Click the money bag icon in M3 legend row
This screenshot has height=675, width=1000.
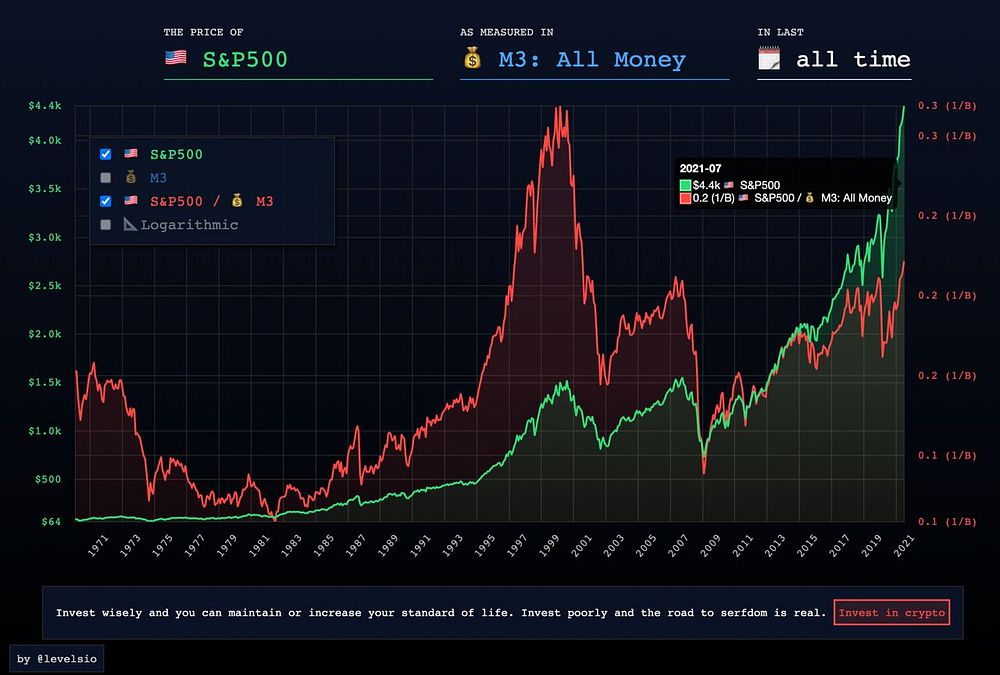click(x=131, y=177)
